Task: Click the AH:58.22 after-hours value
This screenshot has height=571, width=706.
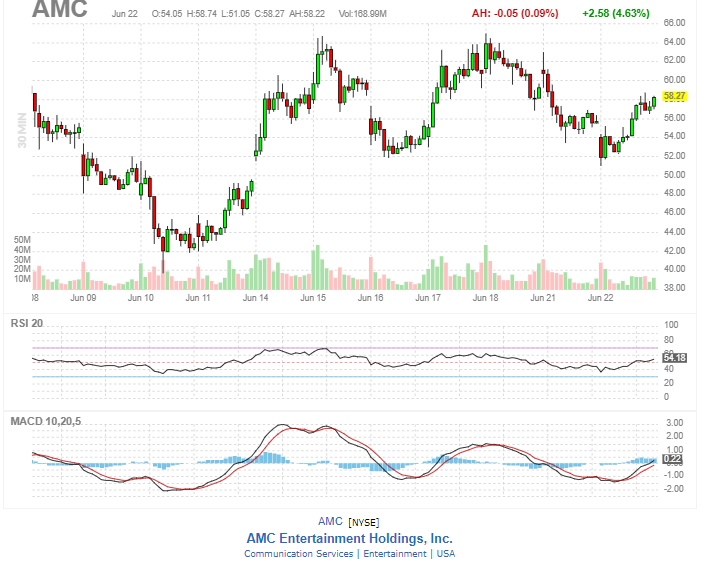Action: tap(307, 14)
